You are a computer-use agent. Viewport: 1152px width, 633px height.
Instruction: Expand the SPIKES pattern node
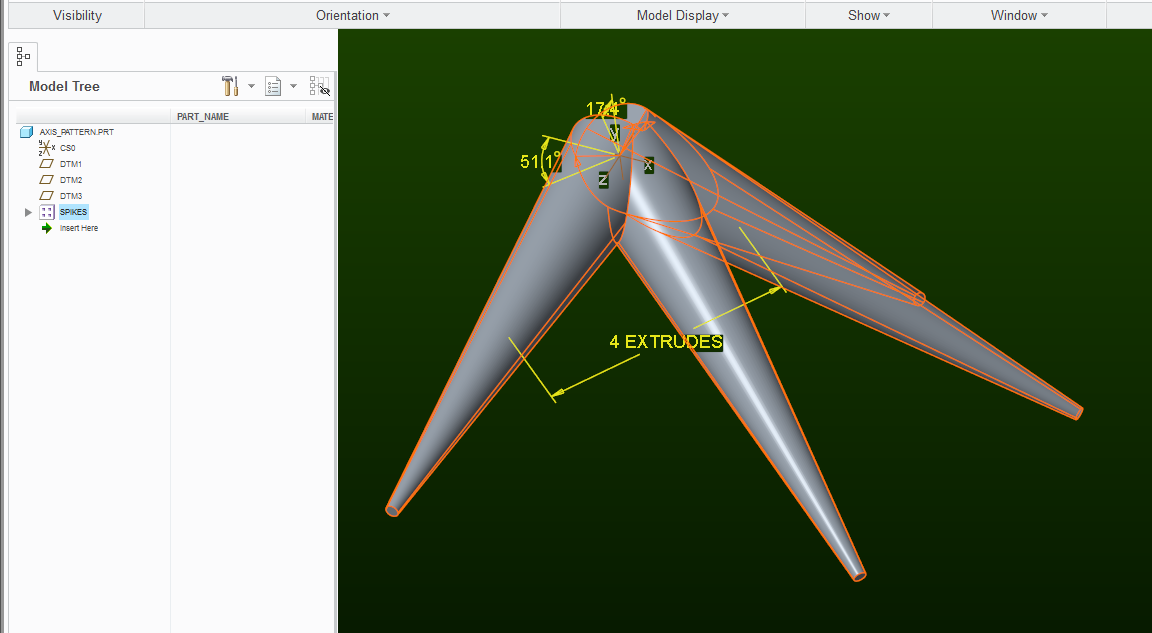tap(28, 212)
